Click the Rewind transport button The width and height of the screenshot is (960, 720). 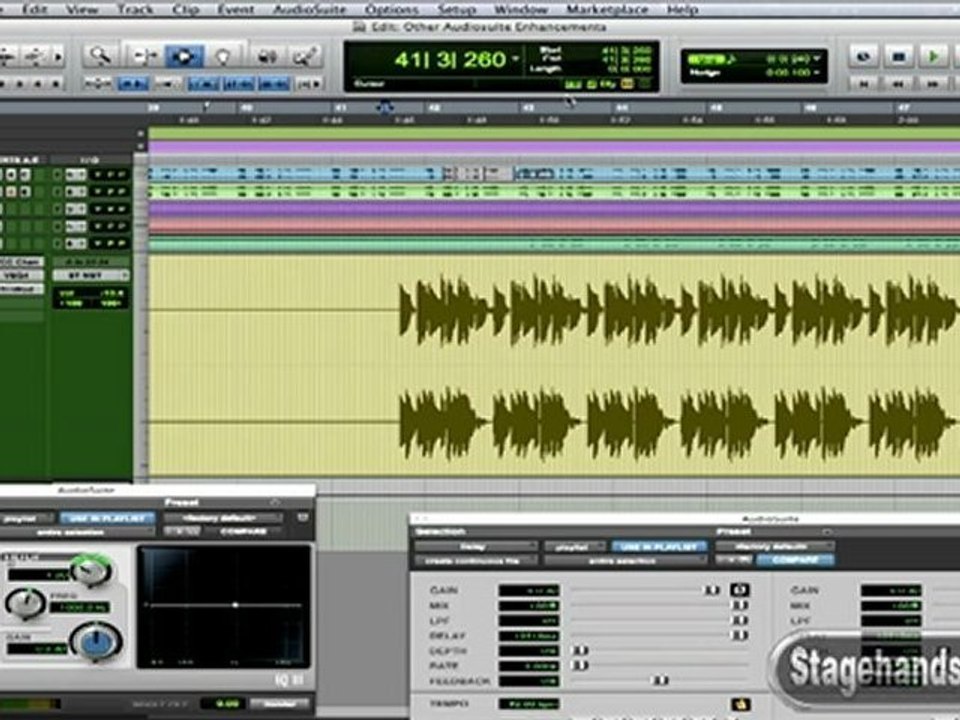tap(898, 83)
